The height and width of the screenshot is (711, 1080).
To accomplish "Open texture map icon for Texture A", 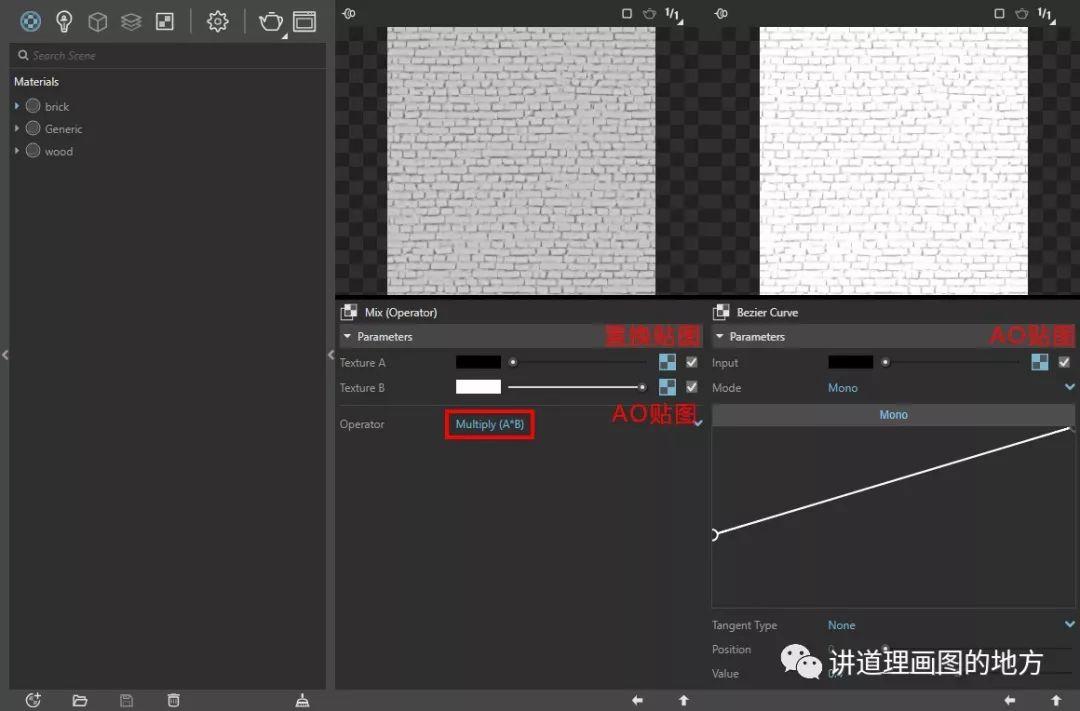I will tap(667, 362).
